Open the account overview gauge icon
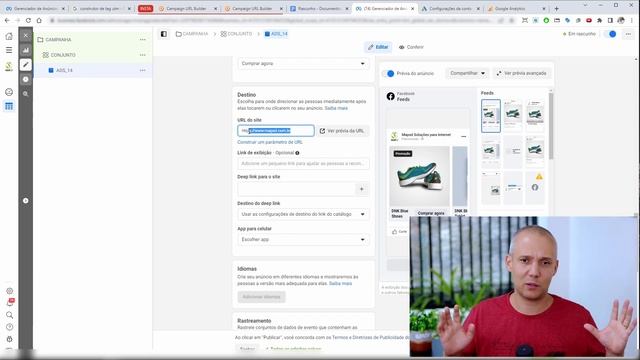The width and height of the screenshot is (640, 360). coord(9,92)
